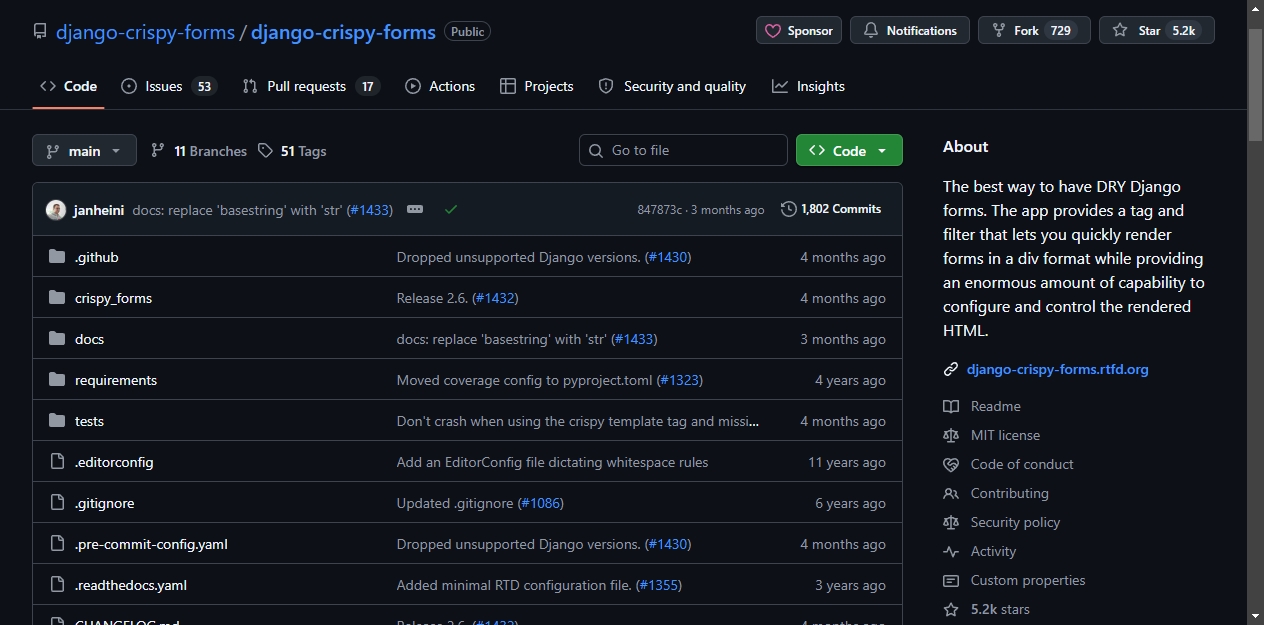The height and width of the screenshot is (625, 1264).
Task: Open the .github folder
Action: coord(97,257)
